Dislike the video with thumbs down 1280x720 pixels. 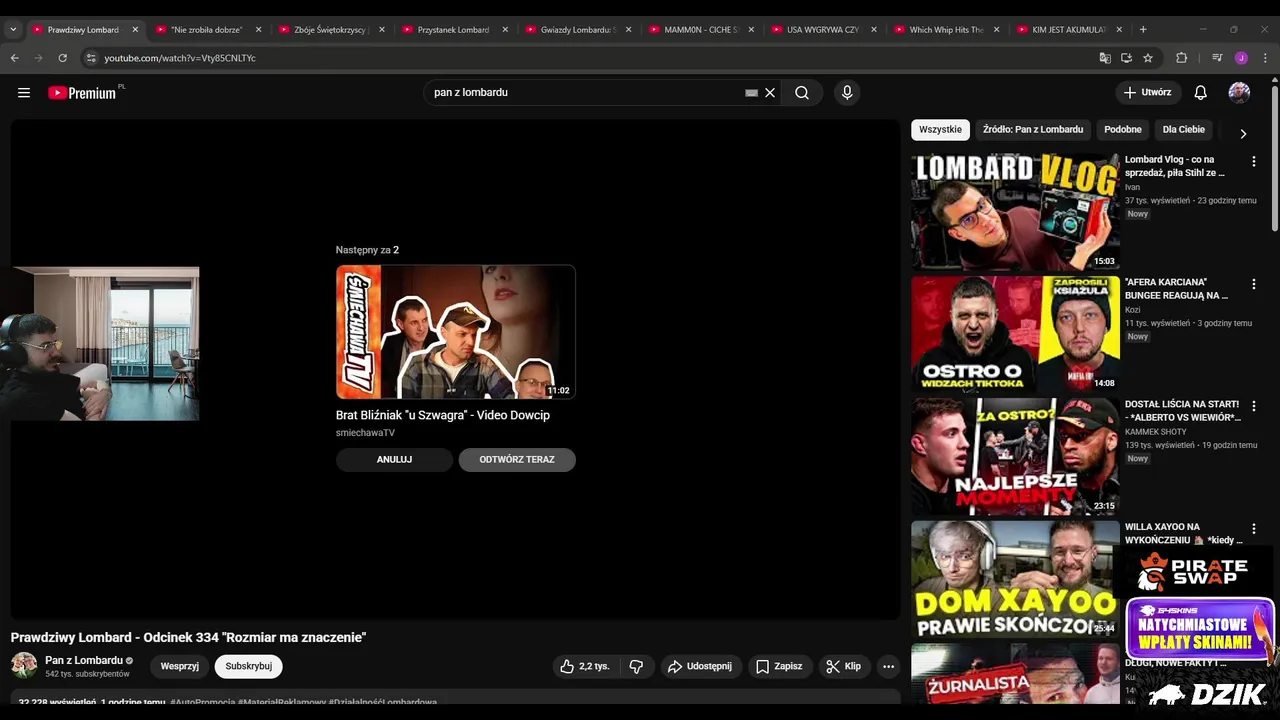click(x=636, y=666)
